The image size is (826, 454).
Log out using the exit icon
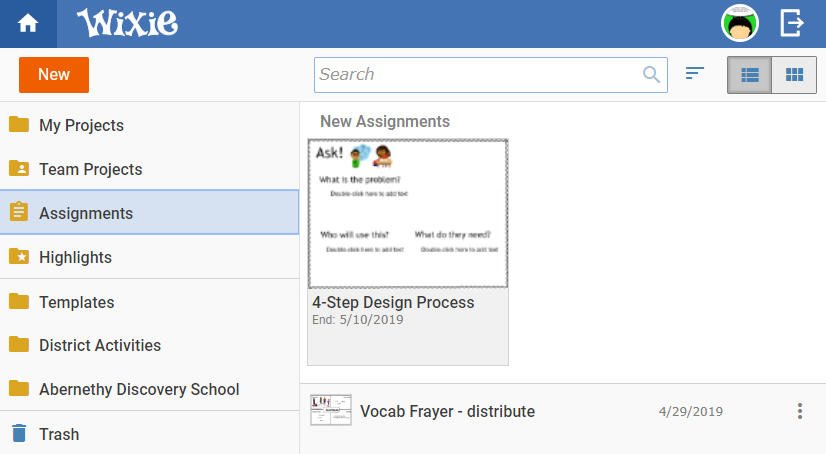pyautogui.click(x=791, y=23)
